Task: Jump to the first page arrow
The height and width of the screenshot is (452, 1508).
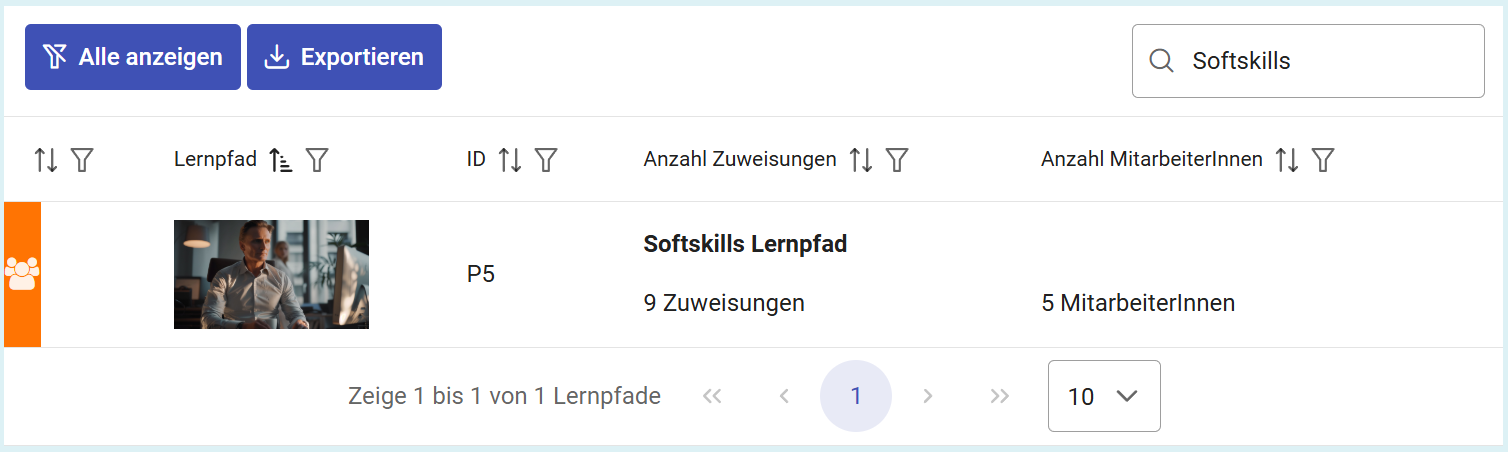Action: click(x=712, y=396)
